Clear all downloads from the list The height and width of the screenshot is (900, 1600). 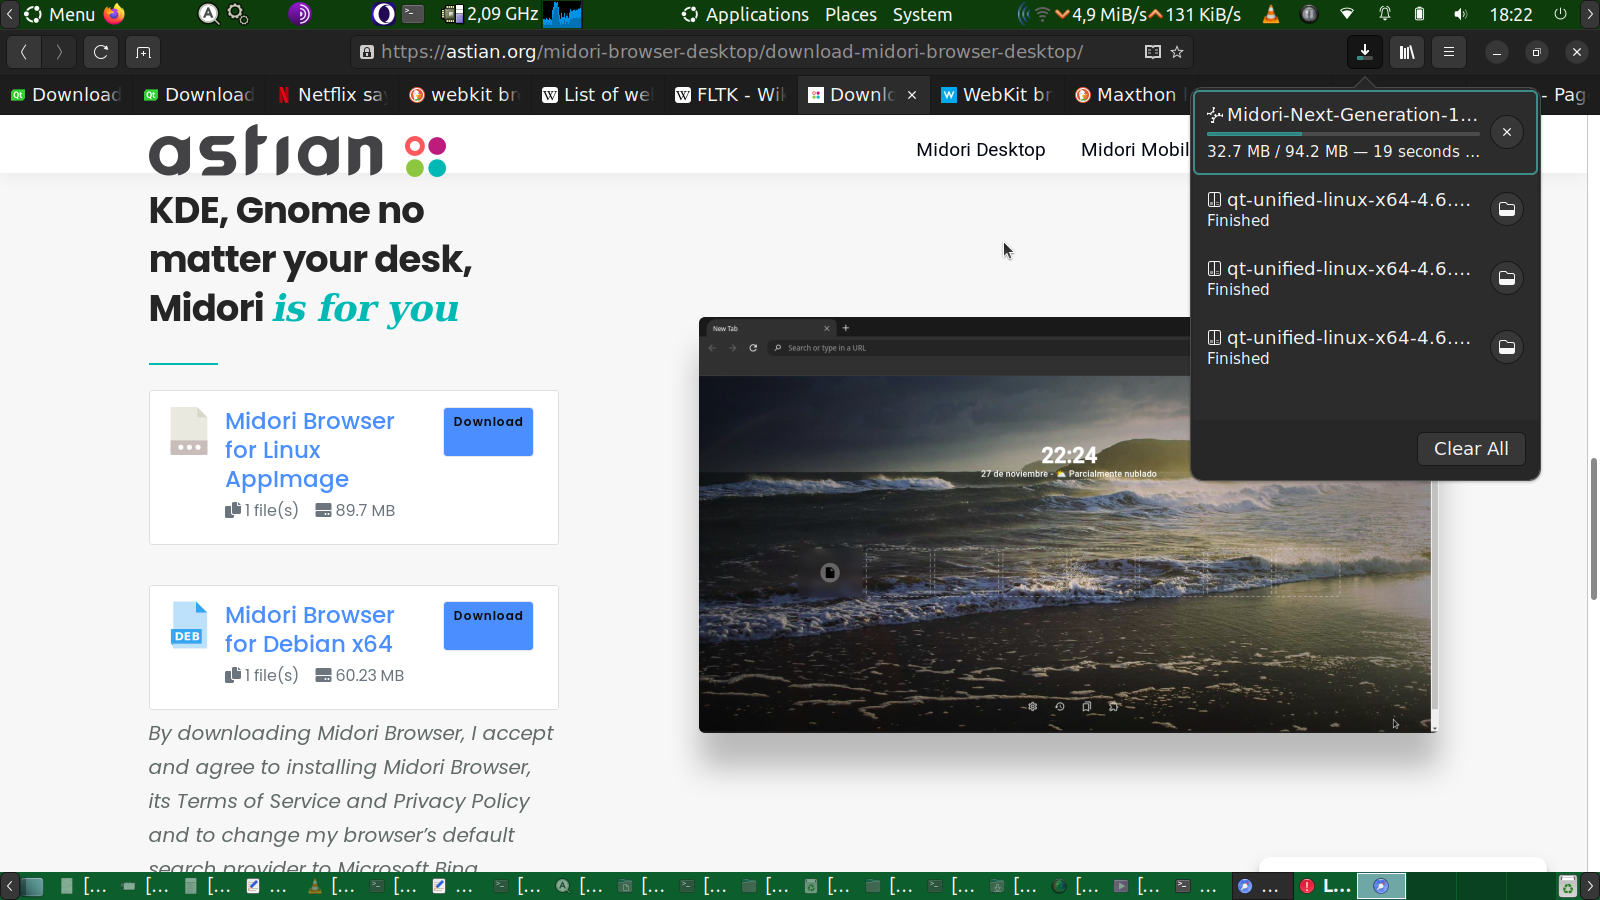click(1471, 449)
